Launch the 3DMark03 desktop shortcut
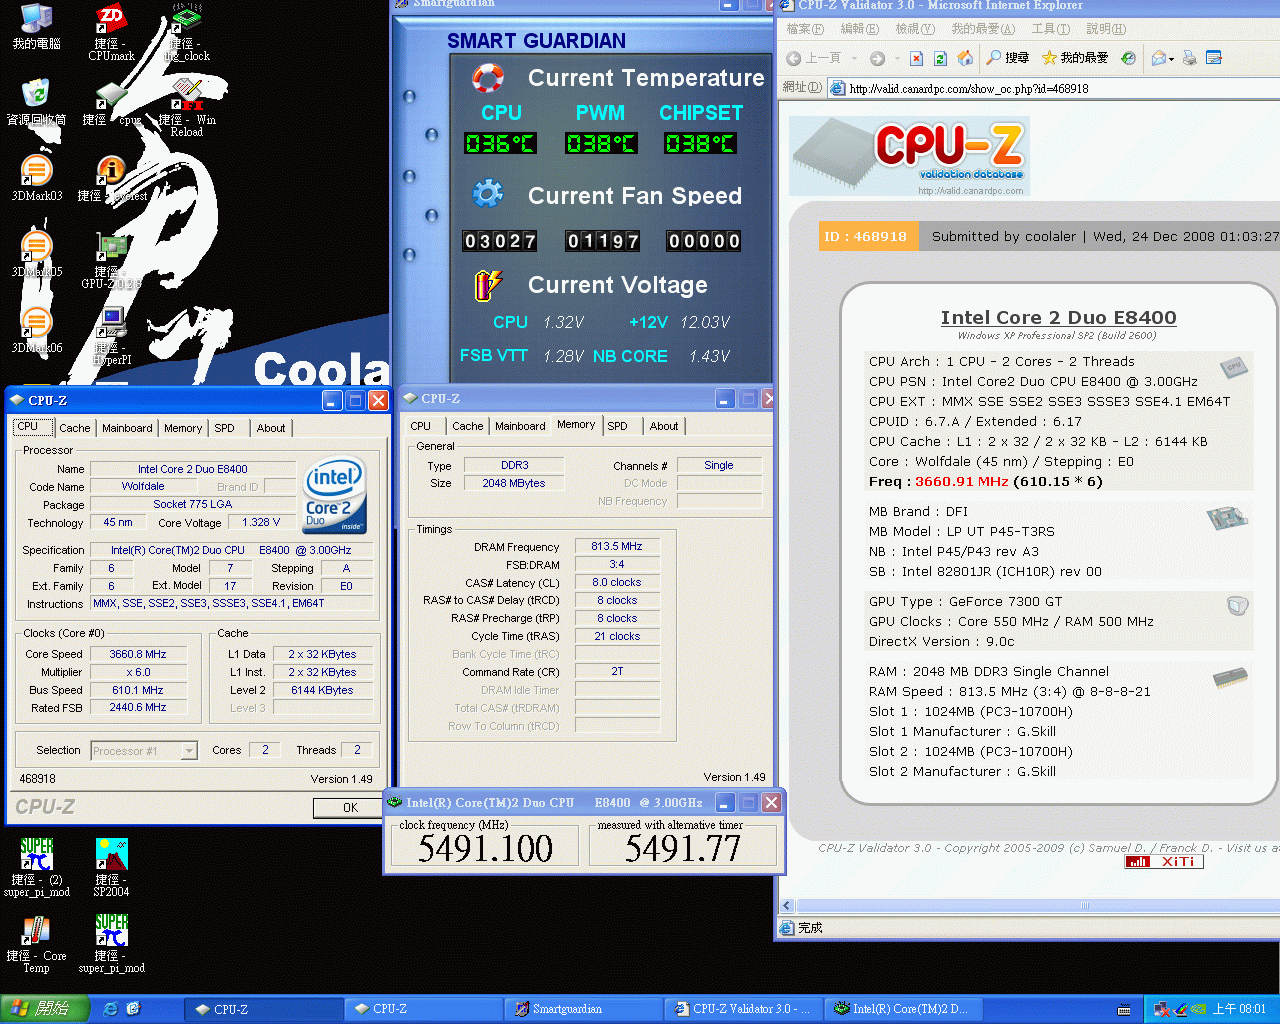This screenshot has width=1280, height=1024. [36, 178]
